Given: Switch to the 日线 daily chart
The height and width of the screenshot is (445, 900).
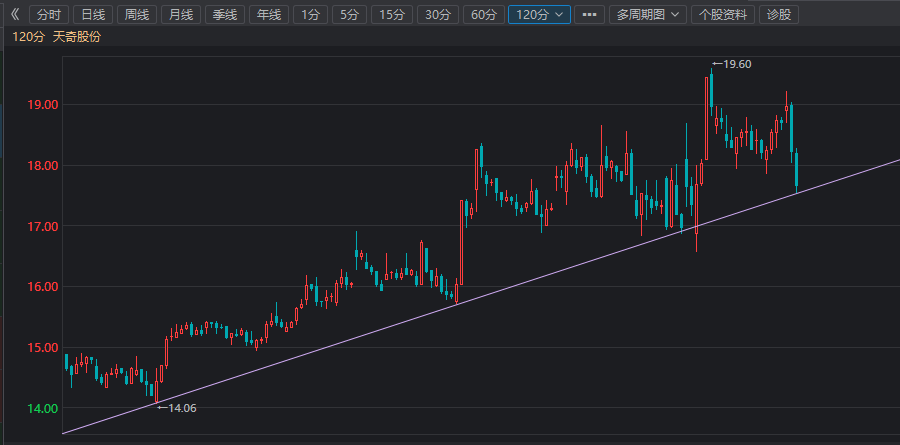Looking at the screenshot, I should coord(93,14).
